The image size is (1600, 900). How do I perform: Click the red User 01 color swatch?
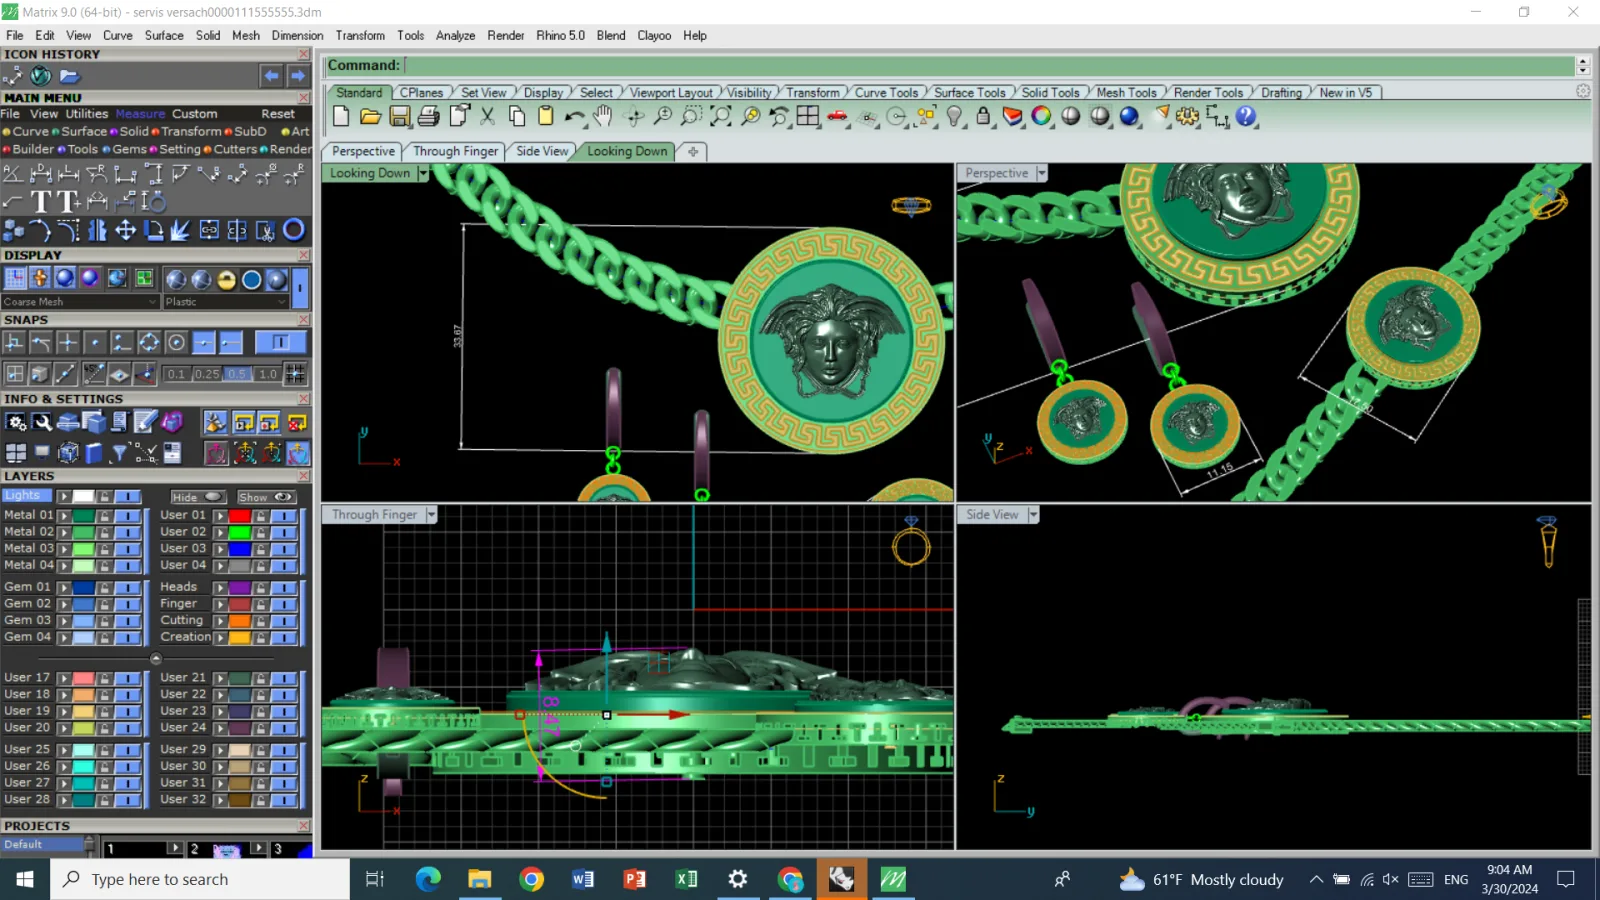tap(239, 516)
